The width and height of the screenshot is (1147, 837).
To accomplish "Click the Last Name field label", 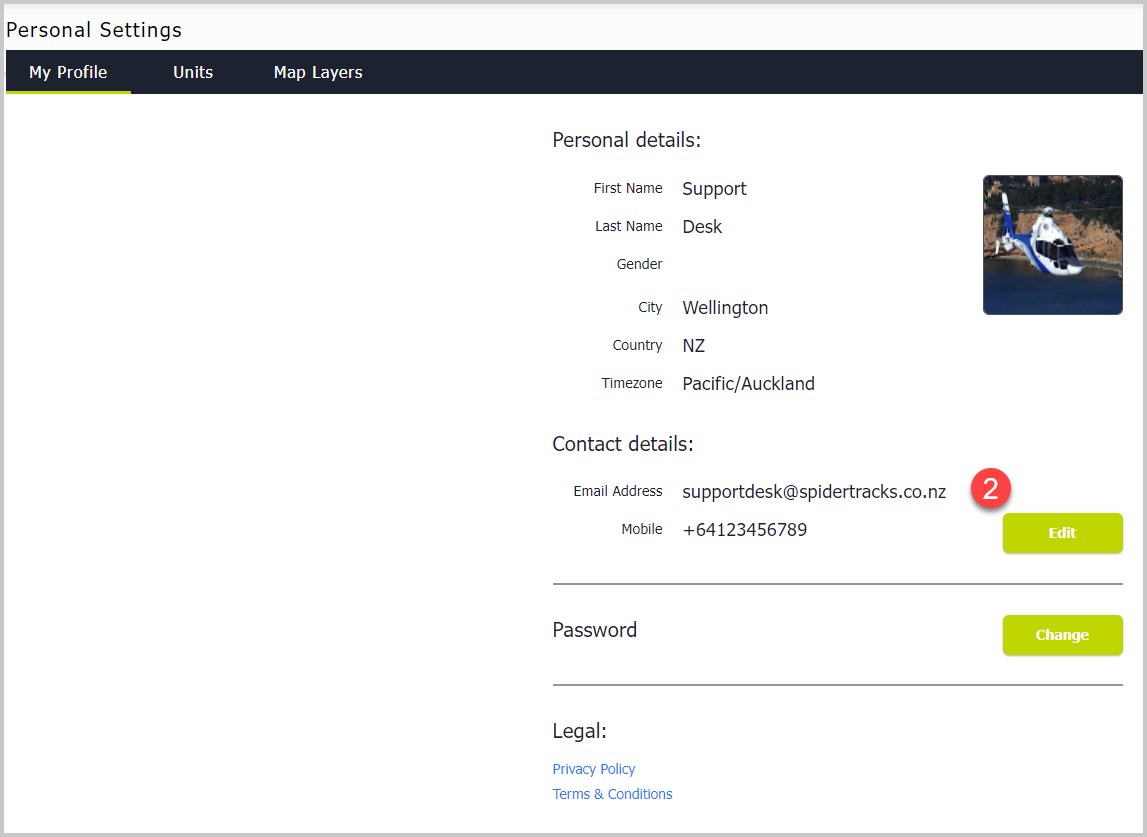I will pyautogui.click(x=629, y=226).
